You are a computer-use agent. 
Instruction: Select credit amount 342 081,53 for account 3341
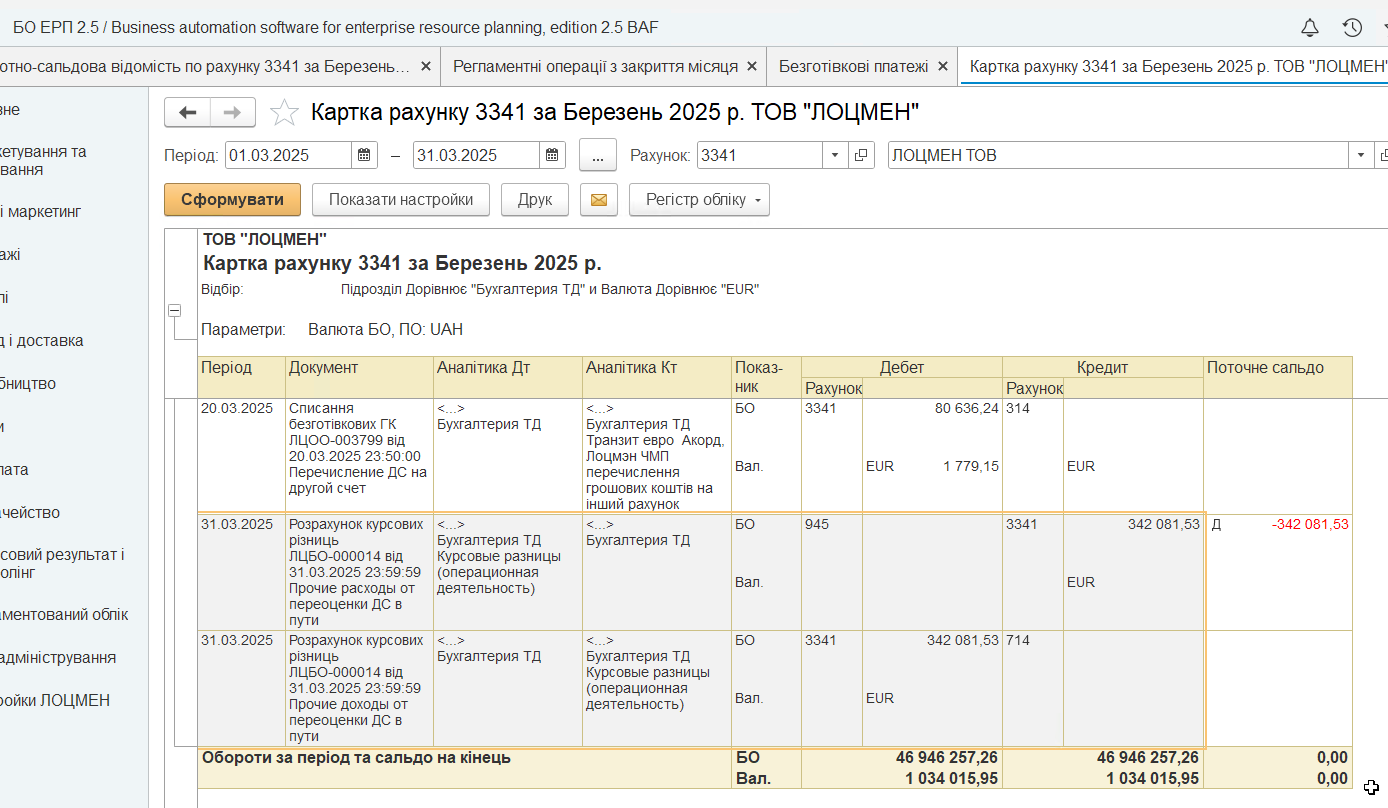coord(1163,524)
